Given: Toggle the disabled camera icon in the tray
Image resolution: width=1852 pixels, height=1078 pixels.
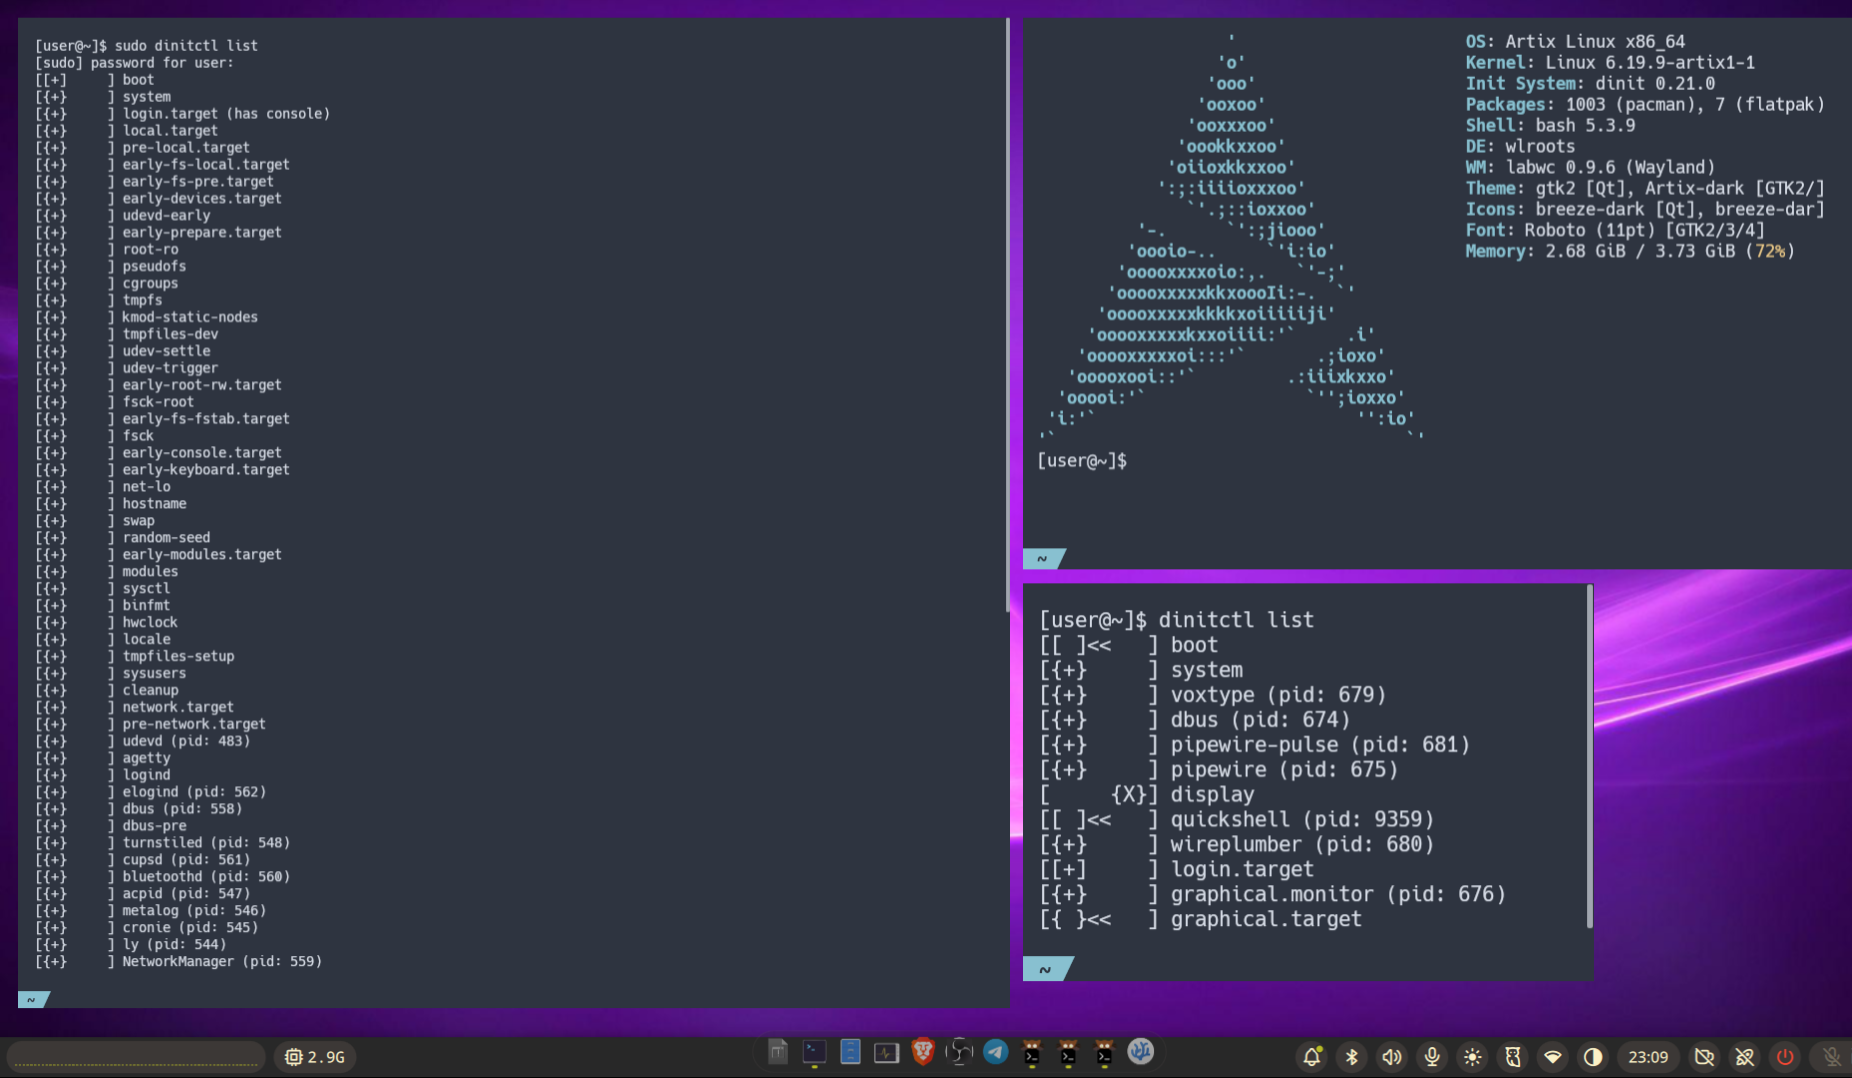Looking at the screenshot, I should pos(1704,1056).
